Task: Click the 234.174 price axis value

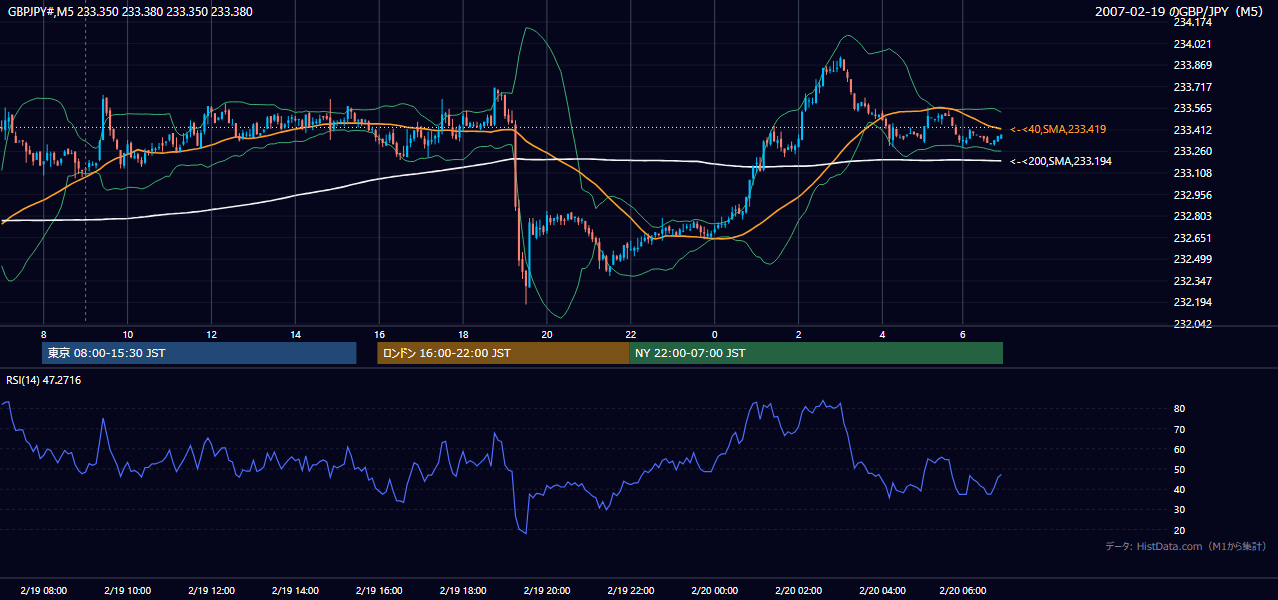Action: 1192,22
